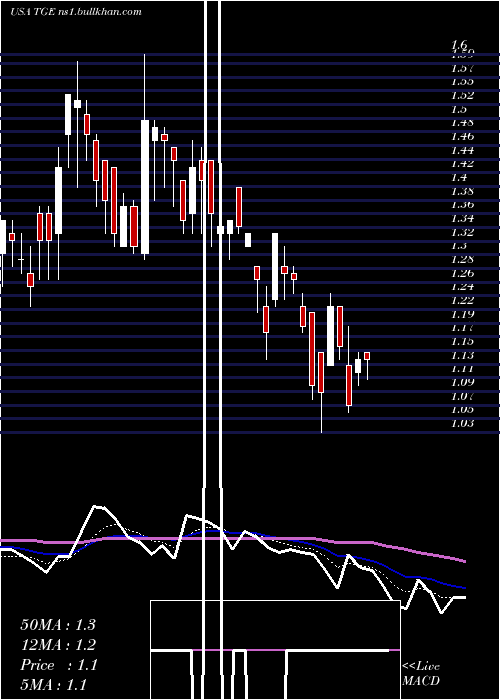The width and height of the screenshot is (500, 700).
Task: Click the 1.3 price axis label
Action: (x=459, y=246)
